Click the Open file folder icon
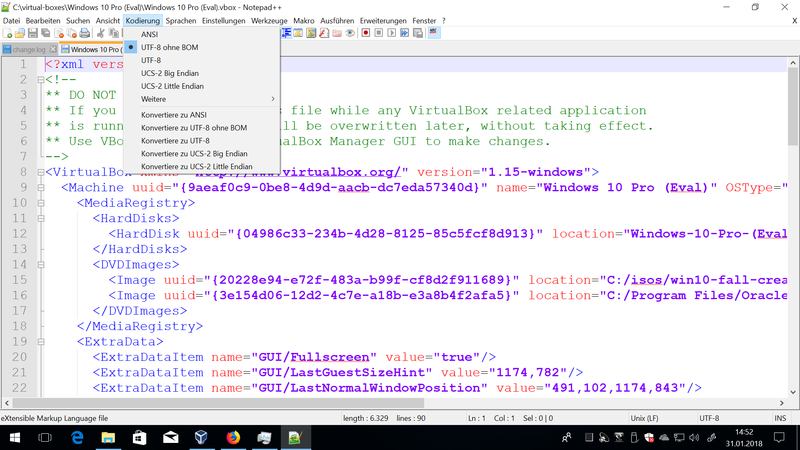Image resolution: width=800 pixels, height=450 pixels. point(20,33)
